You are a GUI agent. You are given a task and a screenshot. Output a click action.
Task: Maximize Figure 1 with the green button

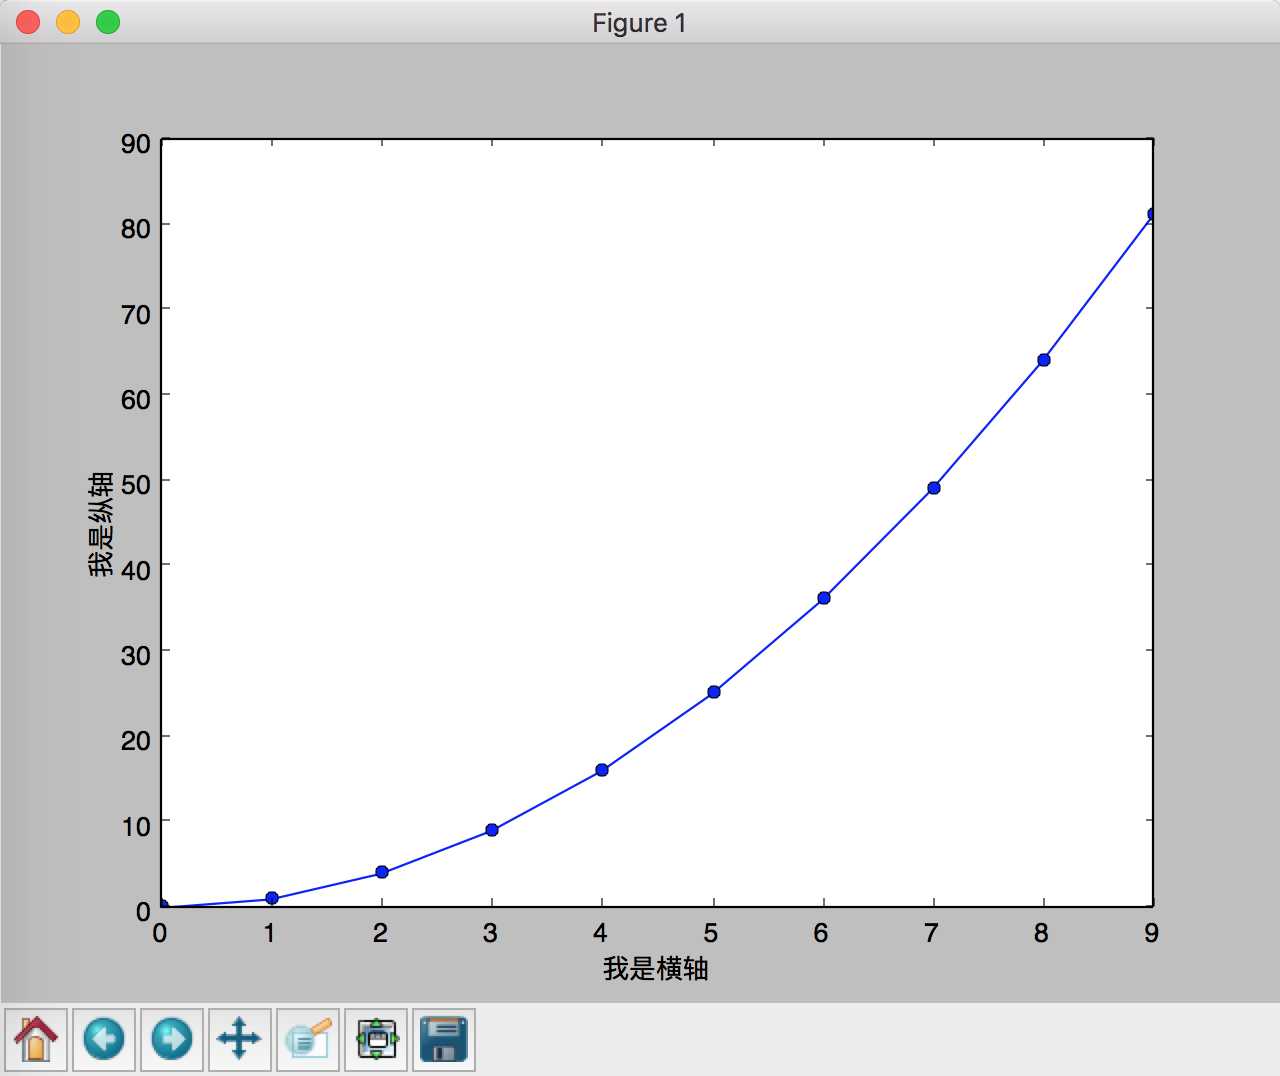click(x=108, y=22)
